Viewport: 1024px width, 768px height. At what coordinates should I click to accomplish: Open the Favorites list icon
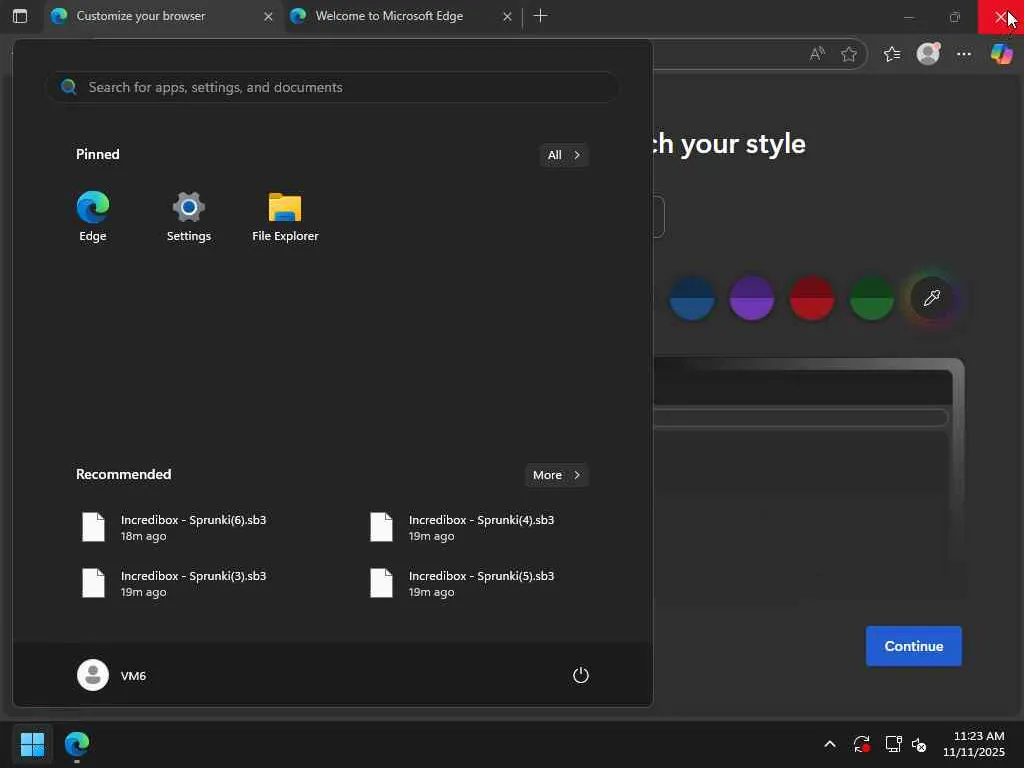point(892,54)
